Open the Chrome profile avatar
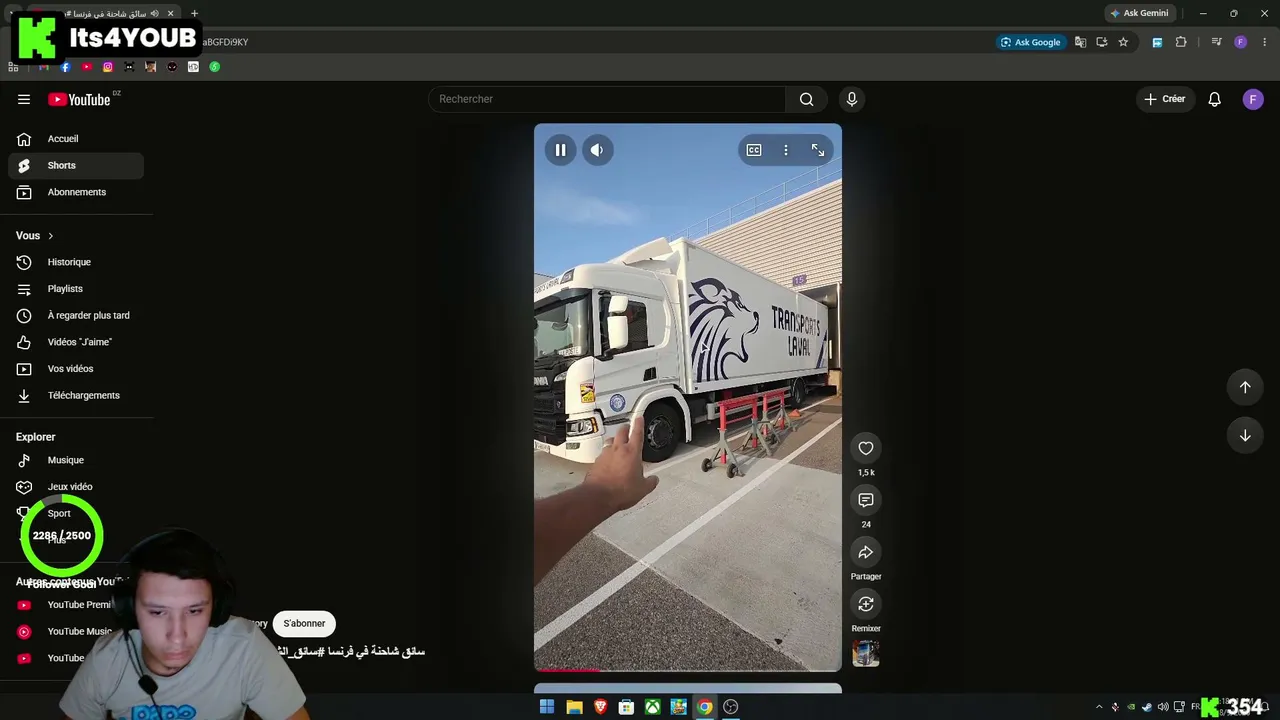The image size is (1280, 720). pyautogui.click(x=1241, y=42)
